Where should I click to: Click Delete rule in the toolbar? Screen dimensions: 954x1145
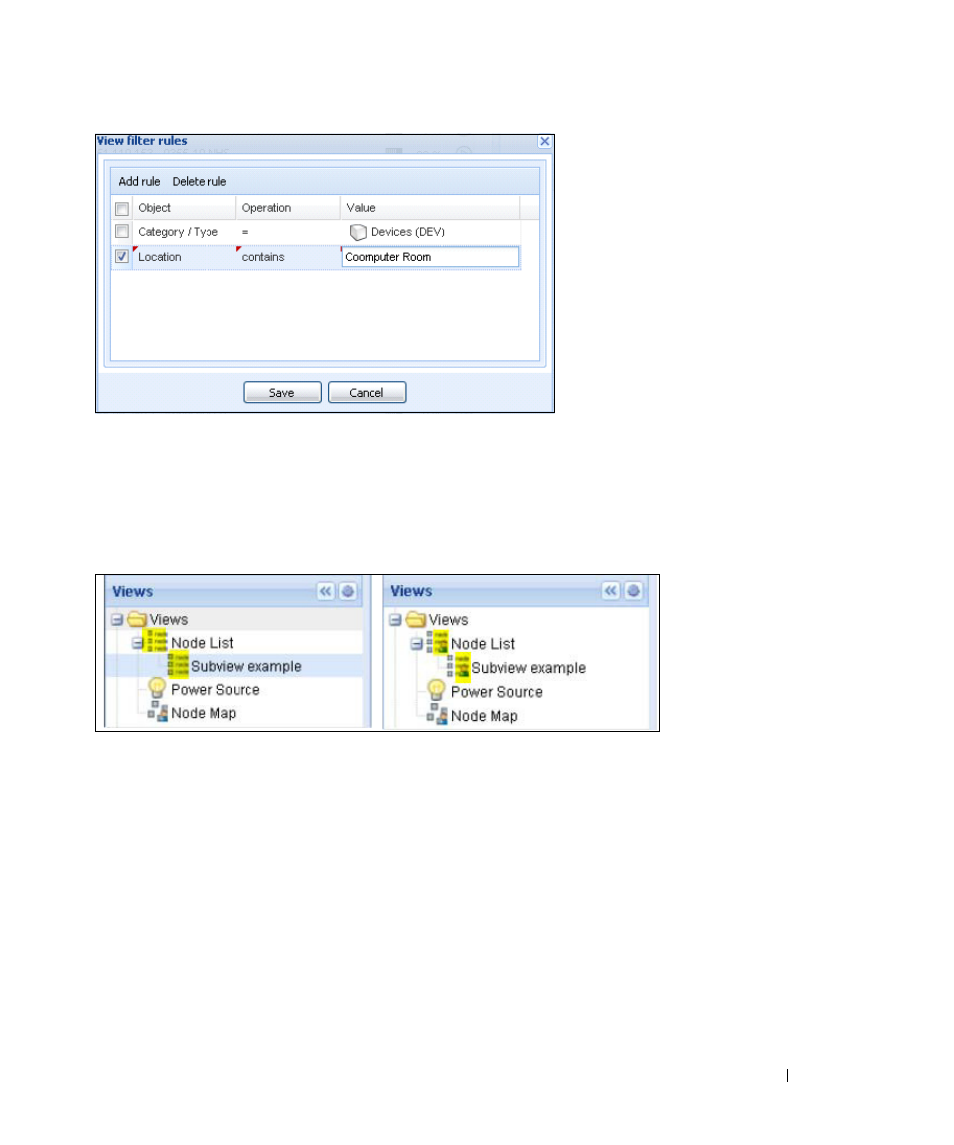click(x=199, y=182)
